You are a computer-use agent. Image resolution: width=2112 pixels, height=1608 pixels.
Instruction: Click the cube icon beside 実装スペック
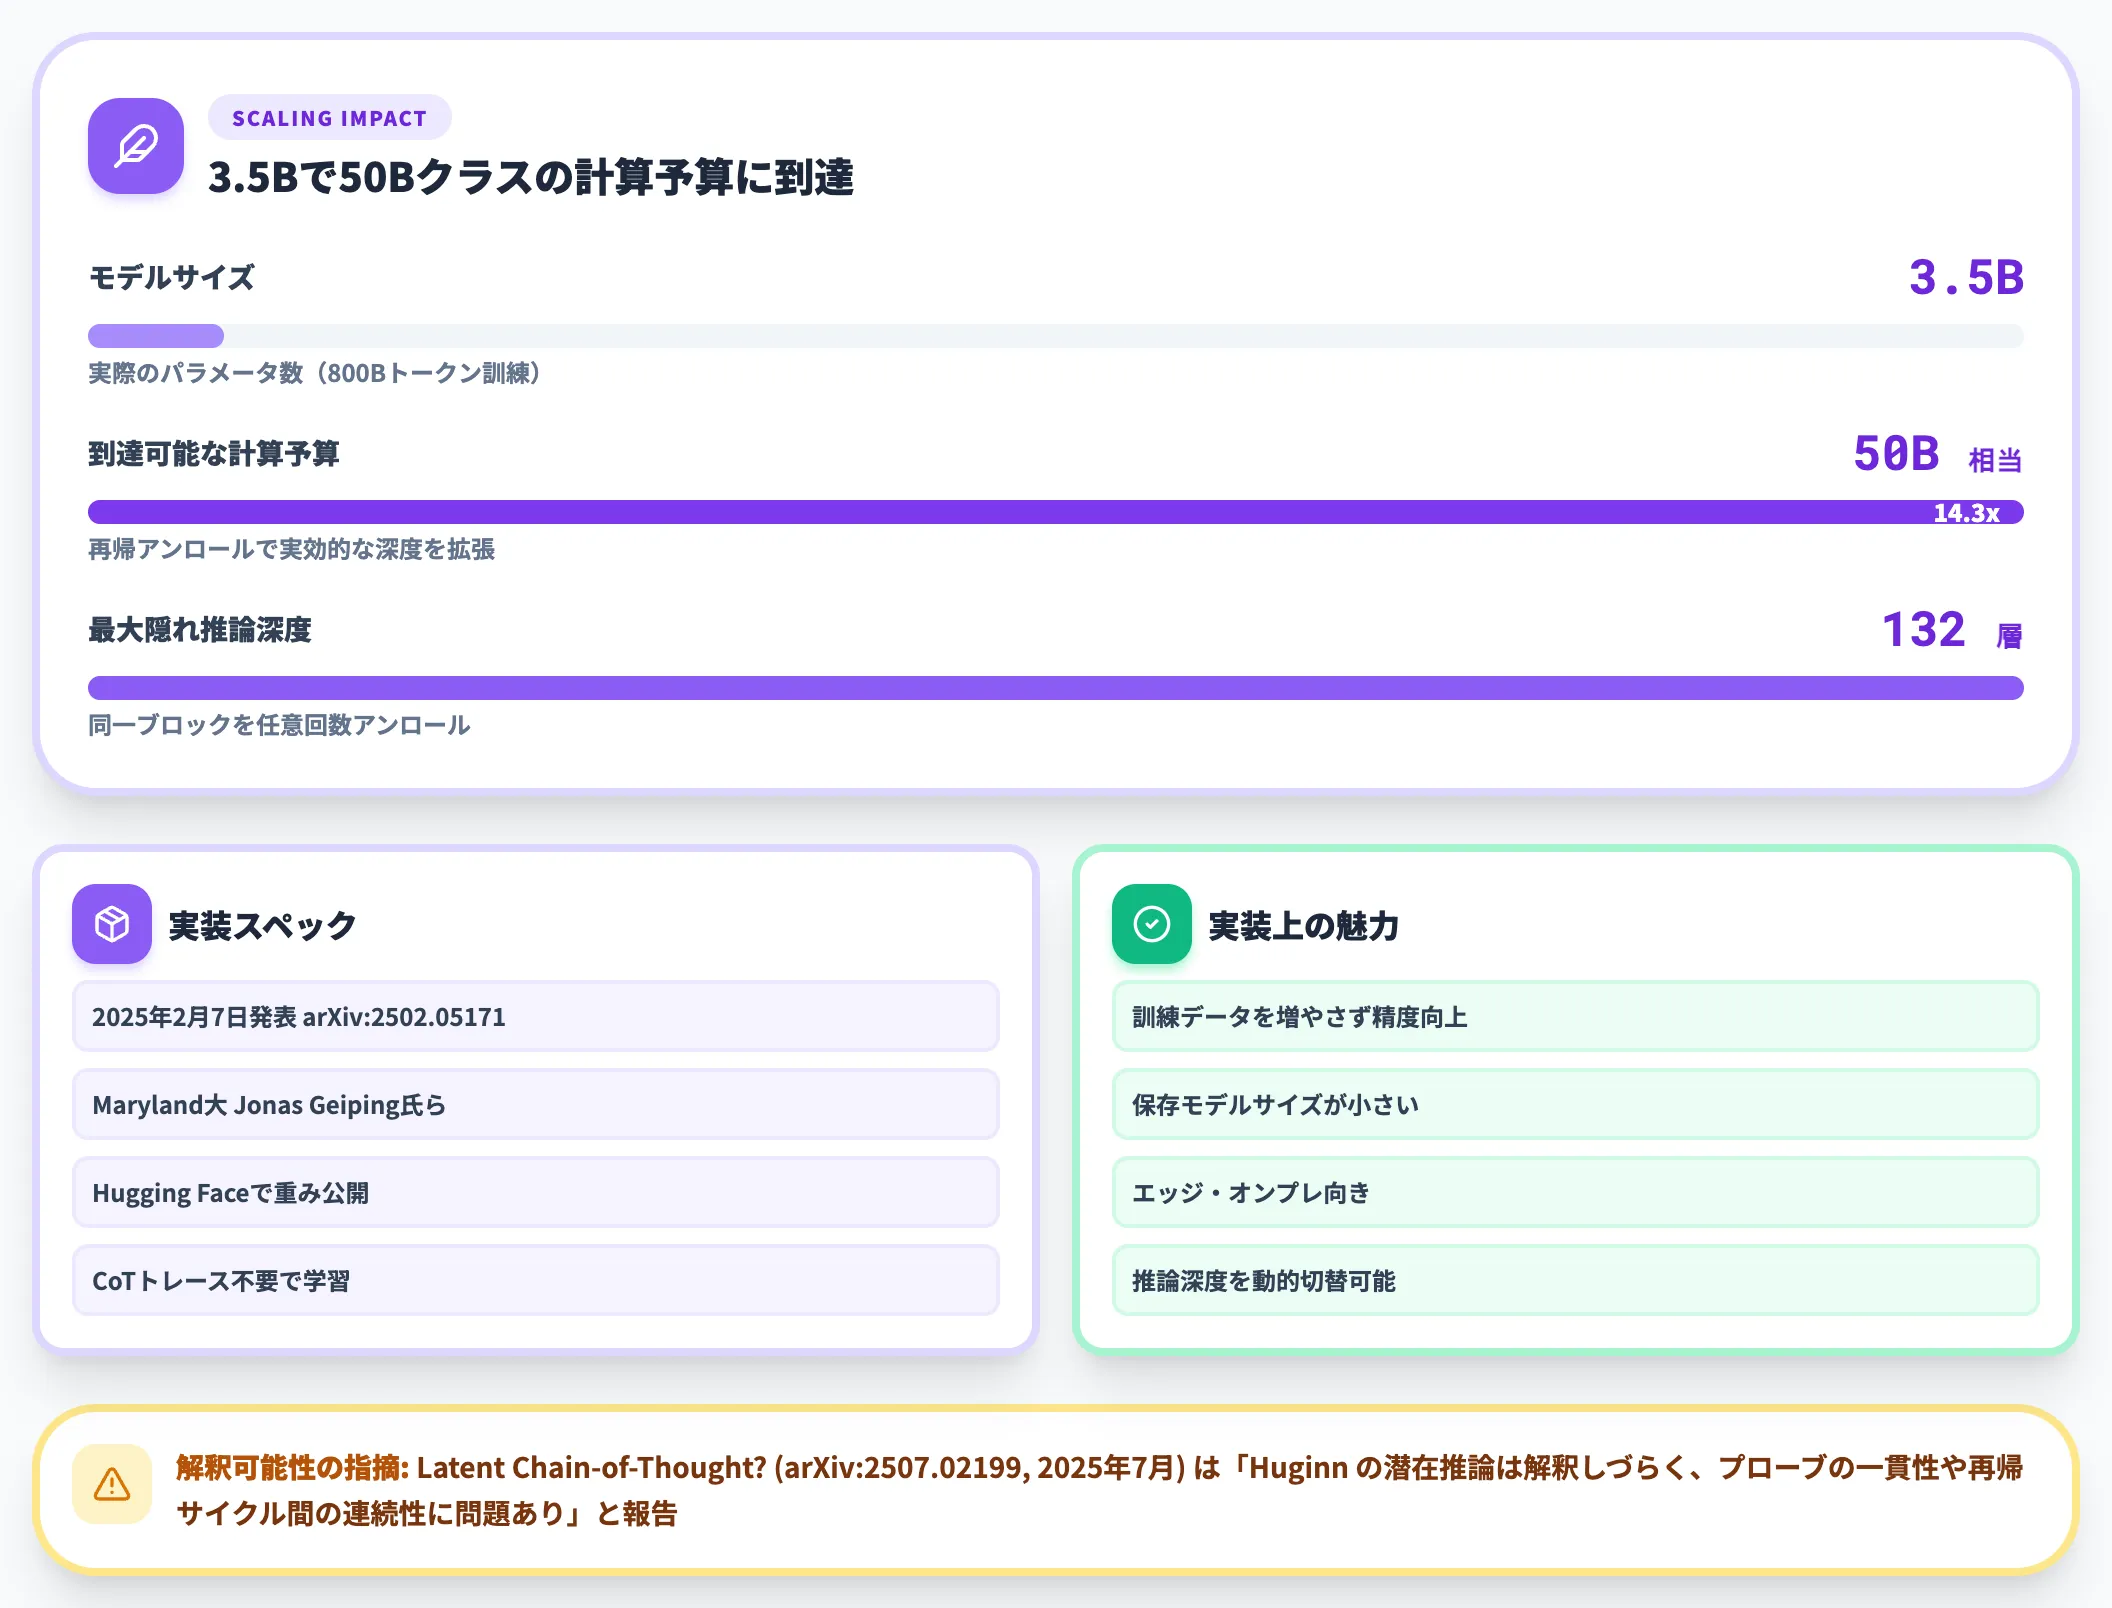tap(112, 924)
